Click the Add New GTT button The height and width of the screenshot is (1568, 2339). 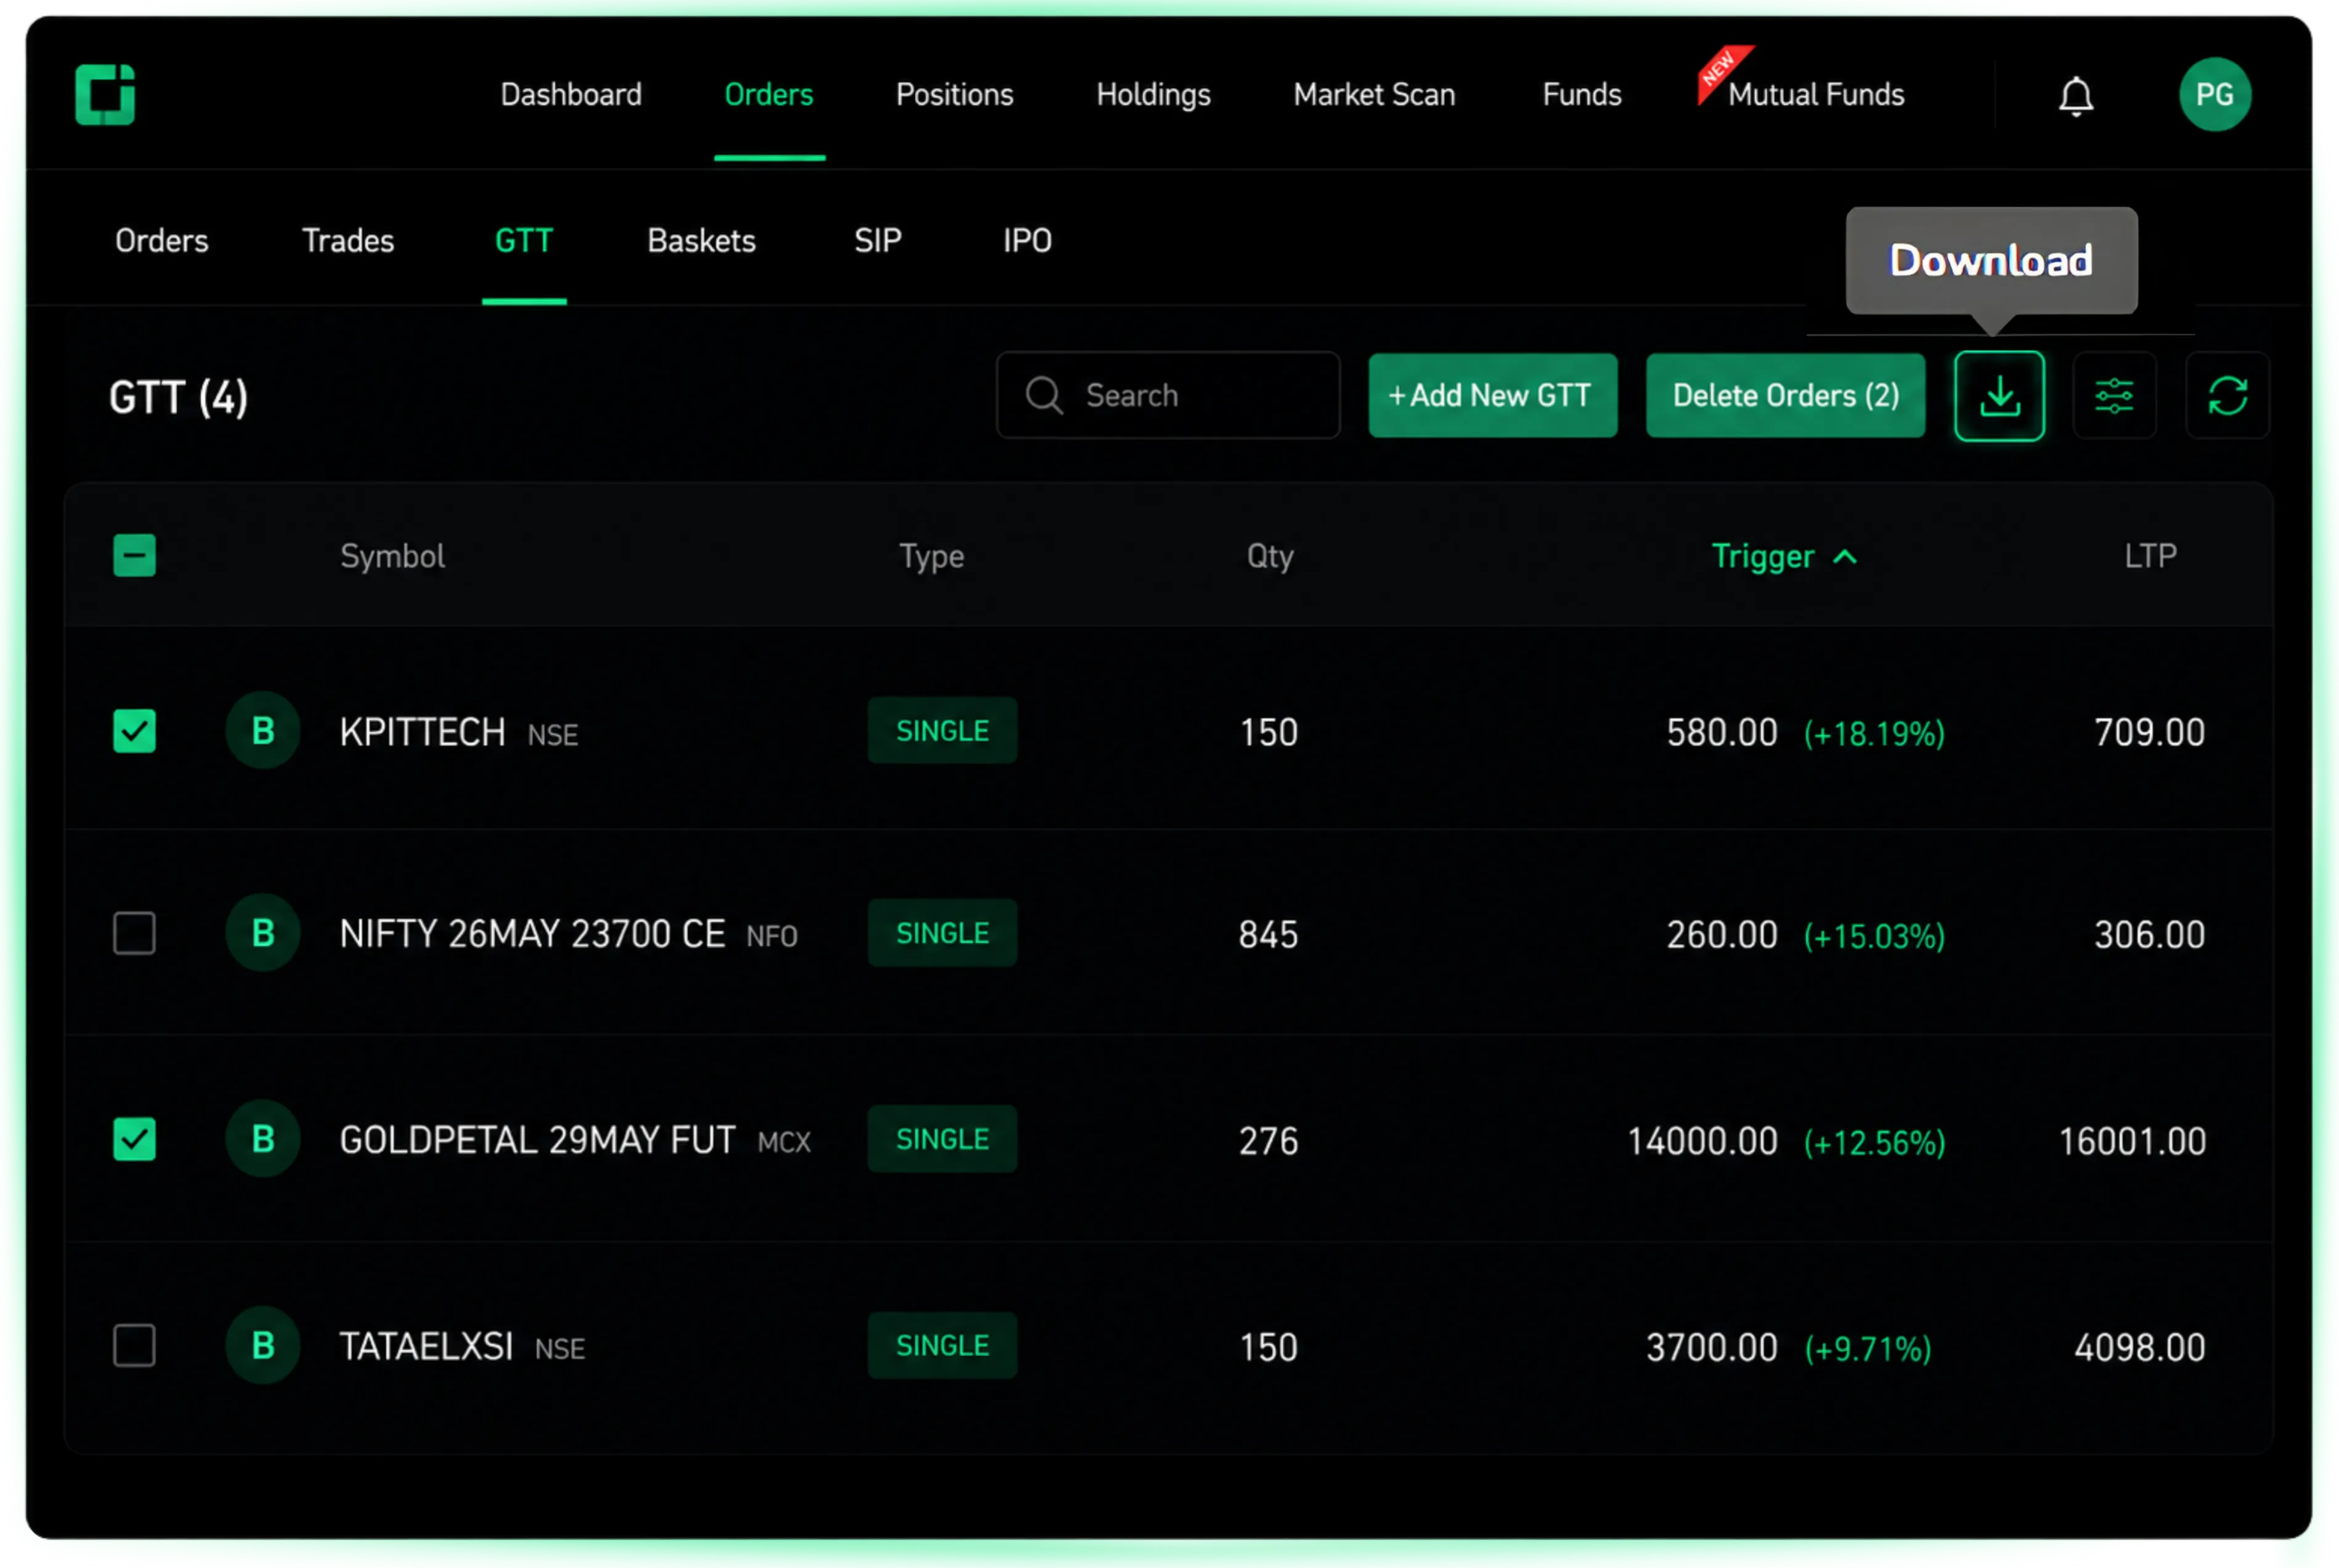tap(1493, 396)
